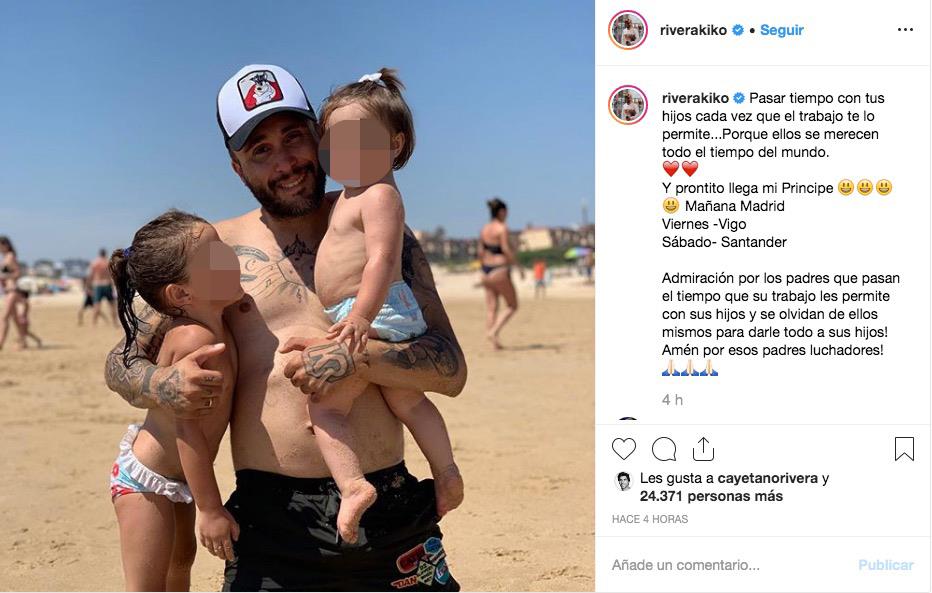This screenshot has width=932, height=593.
Task: Click the riverakiko profile picture in the header
Action: pyautogui.click(x=628, y=30)
